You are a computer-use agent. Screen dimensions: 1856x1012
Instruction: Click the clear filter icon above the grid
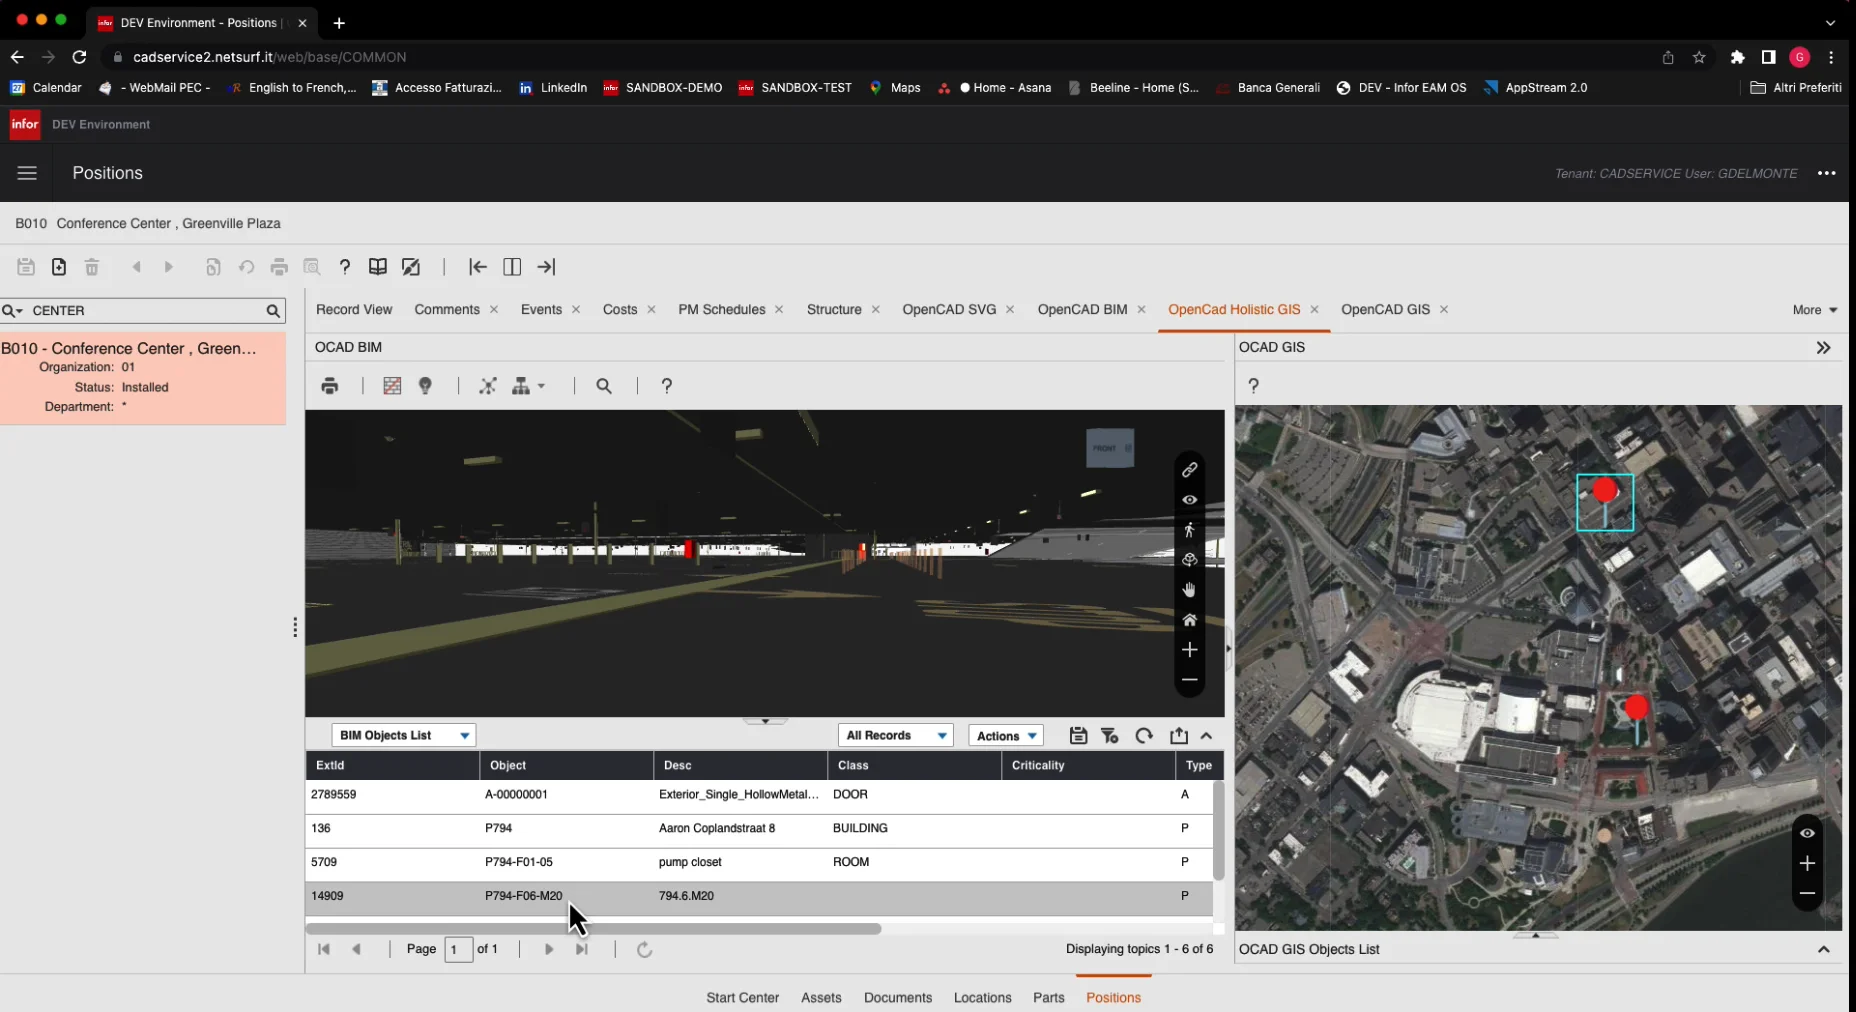point(1109,736)
